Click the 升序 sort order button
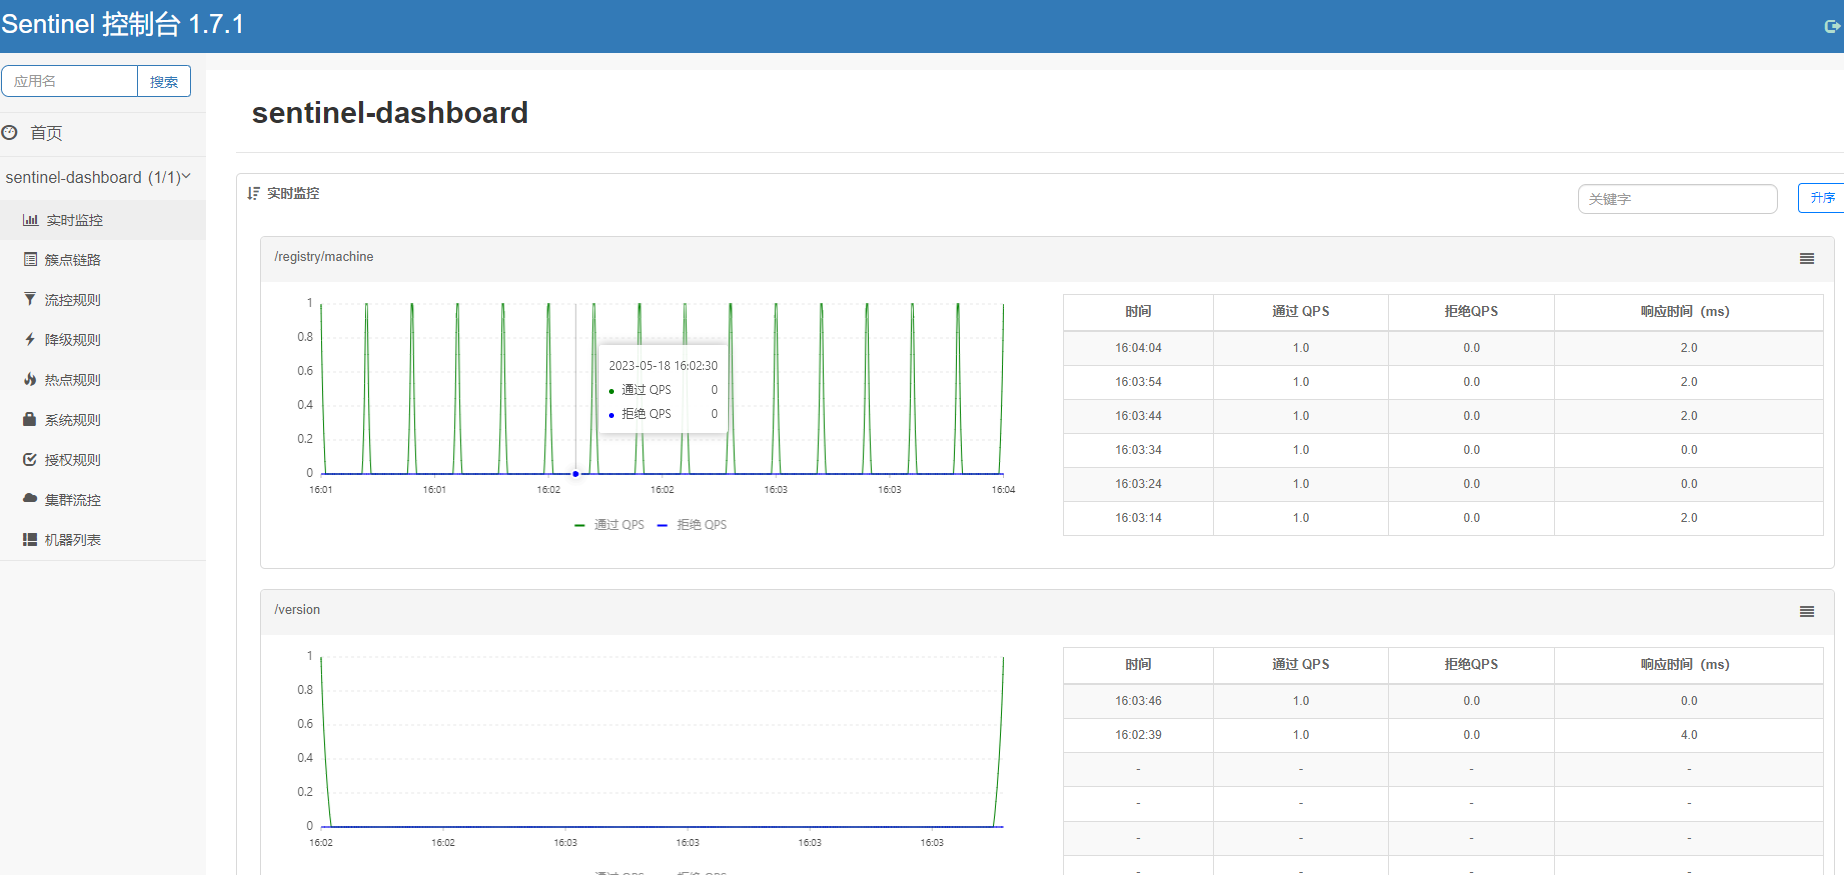The width and height of the screenshot is (1844, 875). (x=1822, y=198)
